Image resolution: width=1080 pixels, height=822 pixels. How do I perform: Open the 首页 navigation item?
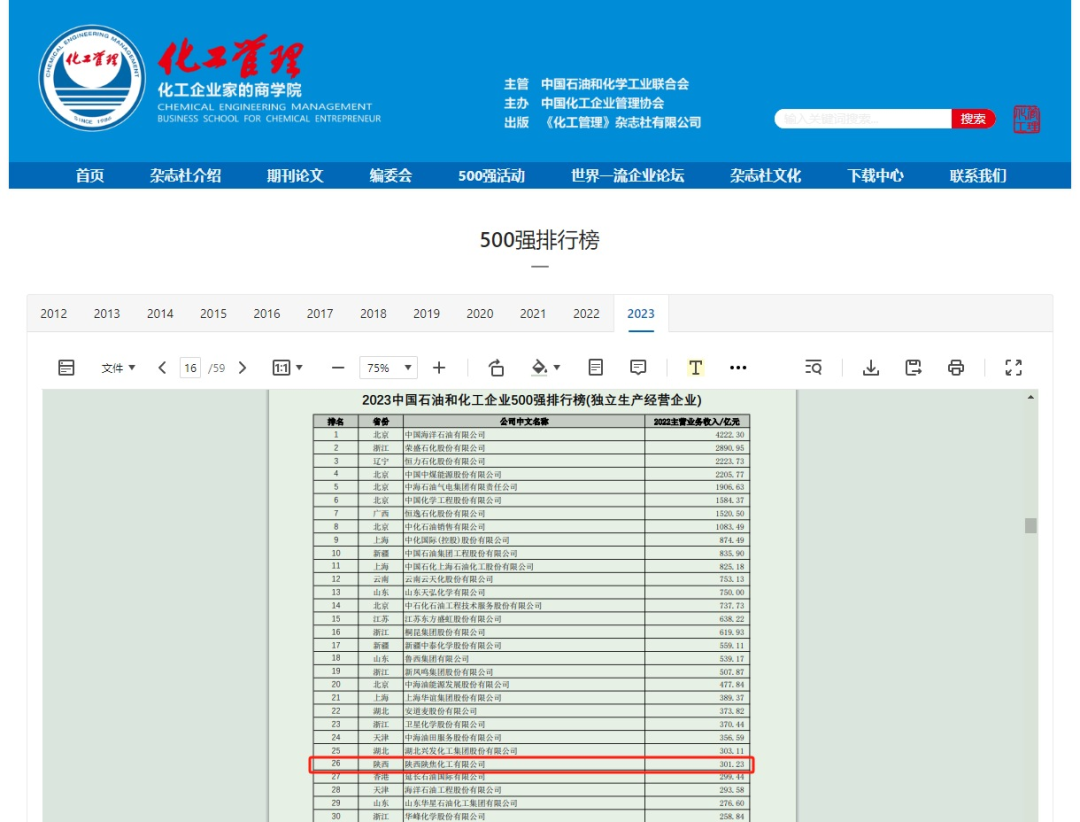pos(90,176)
